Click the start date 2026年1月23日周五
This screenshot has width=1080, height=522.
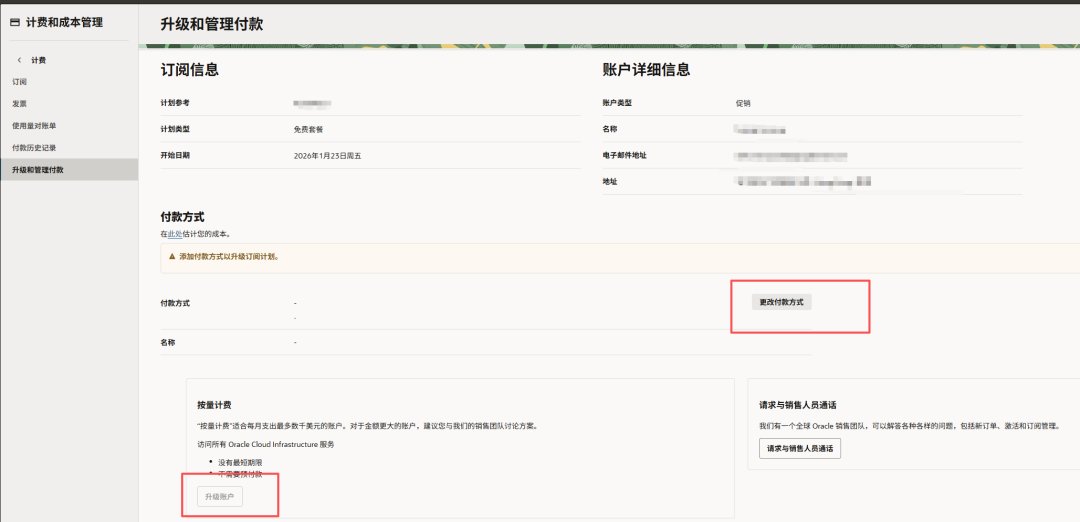[327, 156]
